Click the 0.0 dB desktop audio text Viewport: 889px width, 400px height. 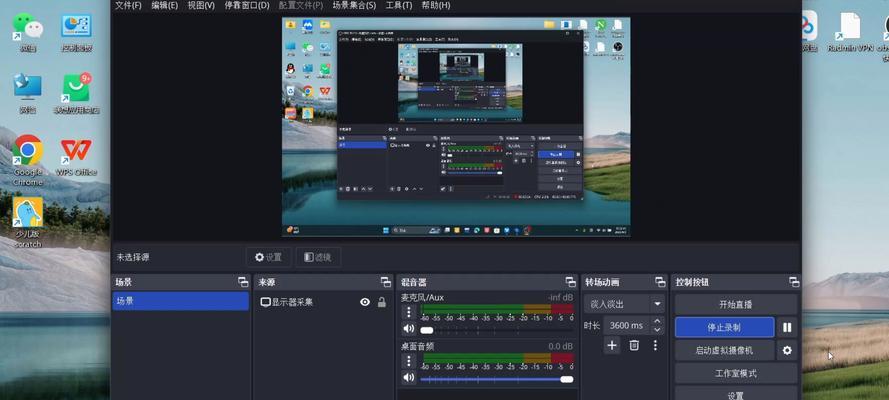point(561,346)
